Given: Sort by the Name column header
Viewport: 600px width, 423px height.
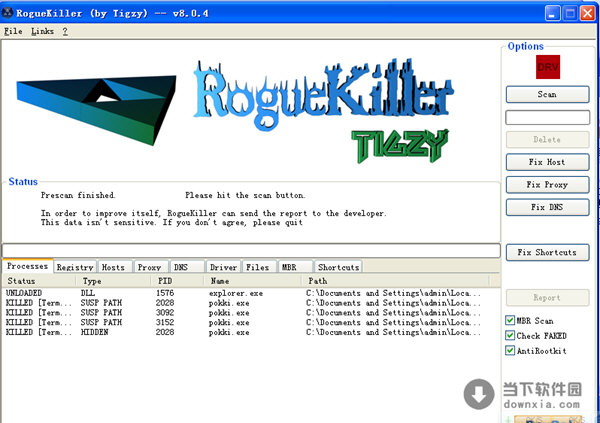Looking at the screenshot, I should [253, 281].
